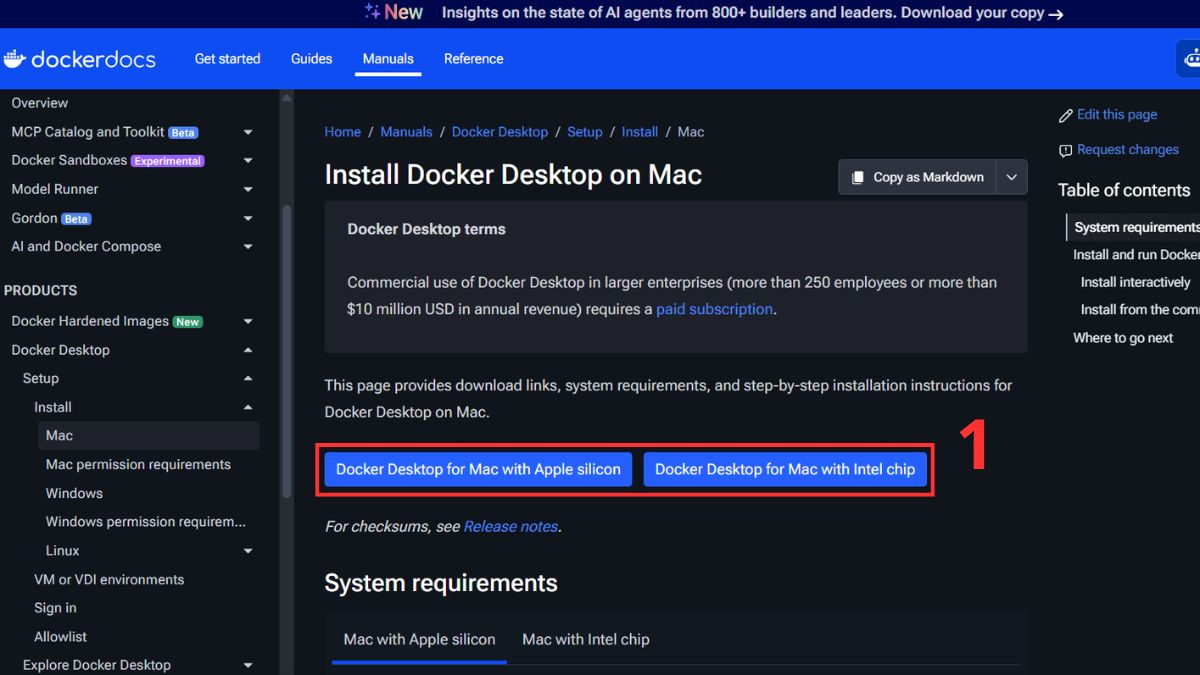The height and width of the screenshot is (675, 1200).
Task: Jump to Install interactively in table of contents
Action: [1136, 282]
